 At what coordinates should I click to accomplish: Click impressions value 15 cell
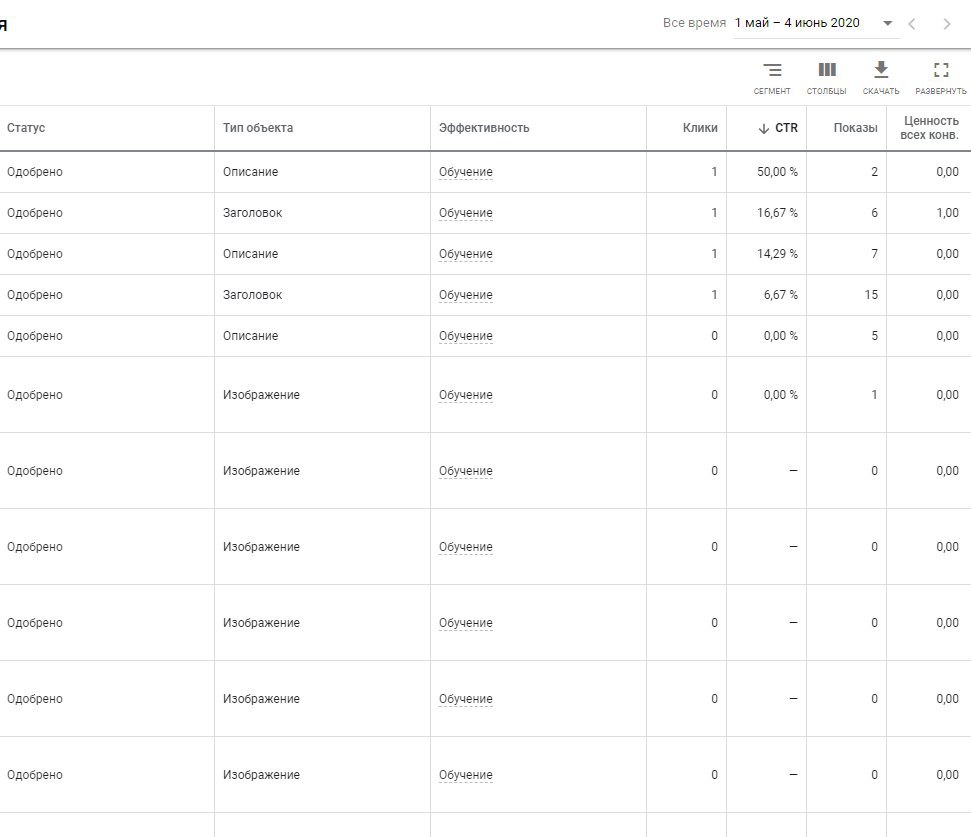pyautogui.click(x=871, y=295)
